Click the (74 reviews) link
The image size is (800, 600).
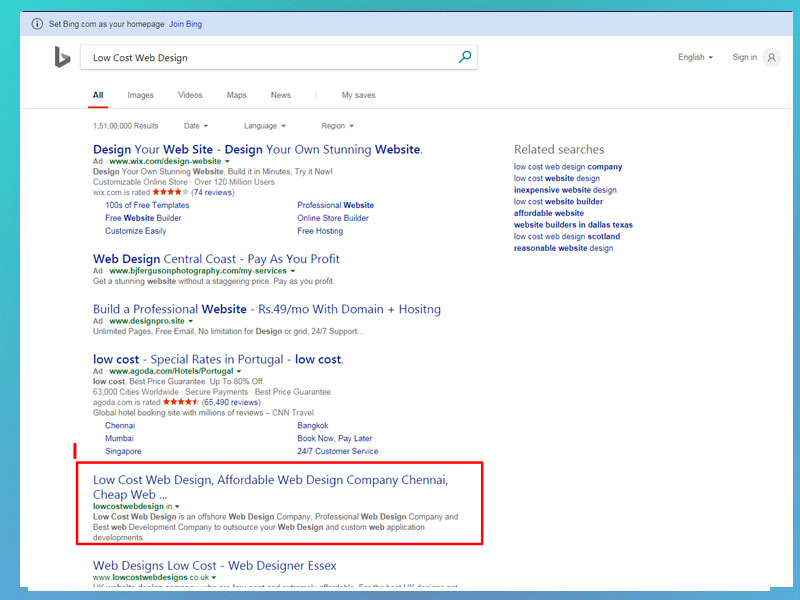coord(213,192)
